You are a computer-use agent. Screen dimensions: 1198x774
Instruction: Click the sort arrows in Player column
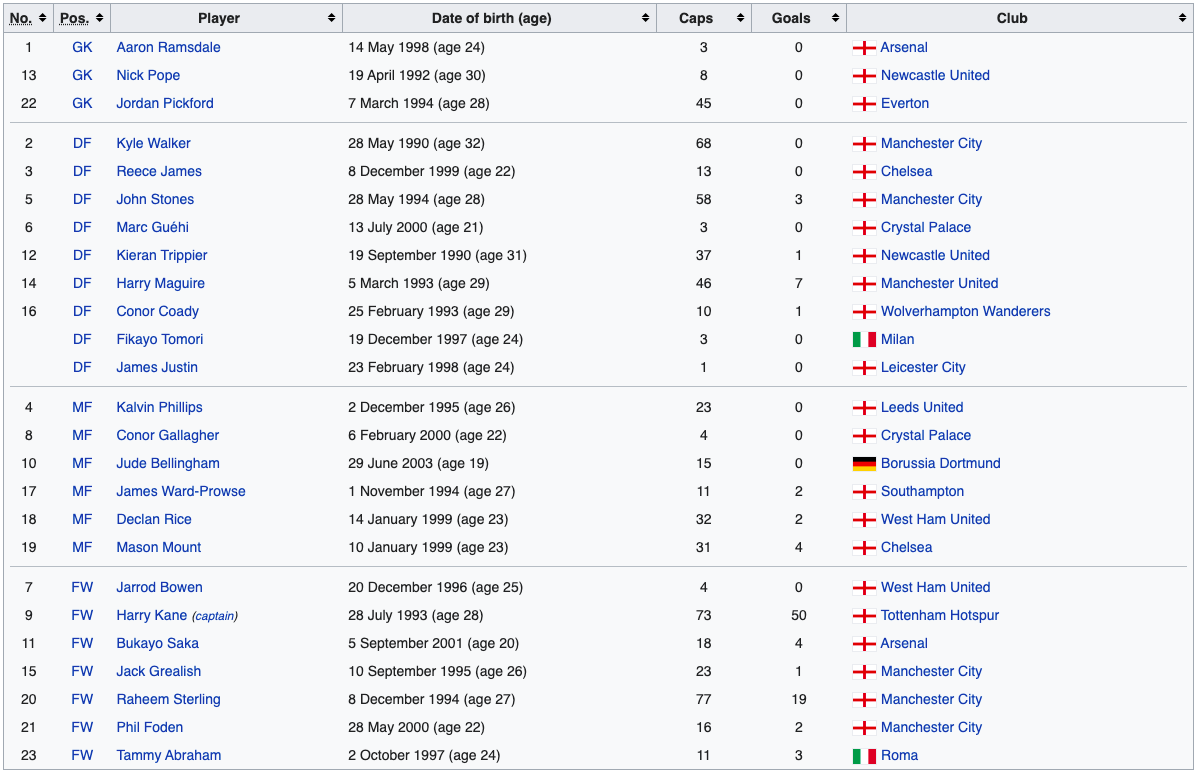pyautogui.click(x=331, y=18)
